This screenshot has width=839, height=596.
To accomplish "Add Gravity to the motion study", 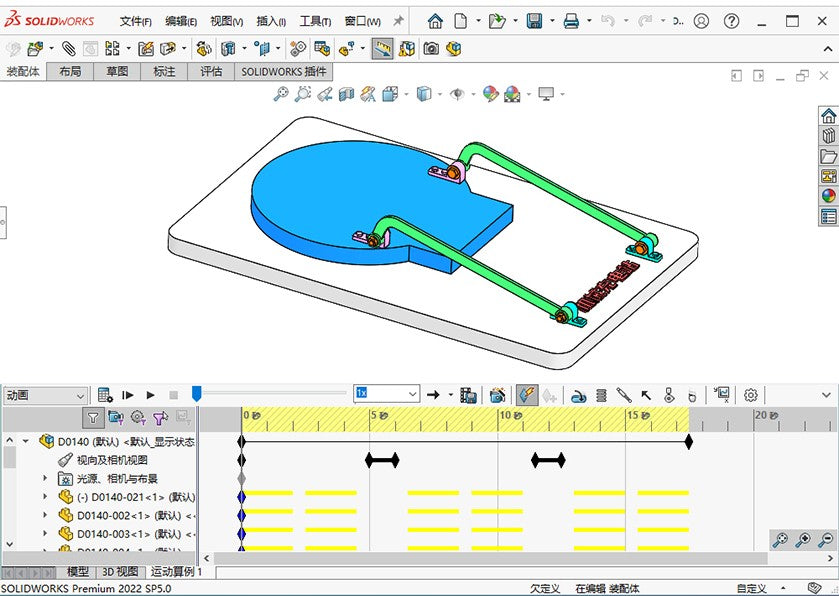I will (692, 396).
